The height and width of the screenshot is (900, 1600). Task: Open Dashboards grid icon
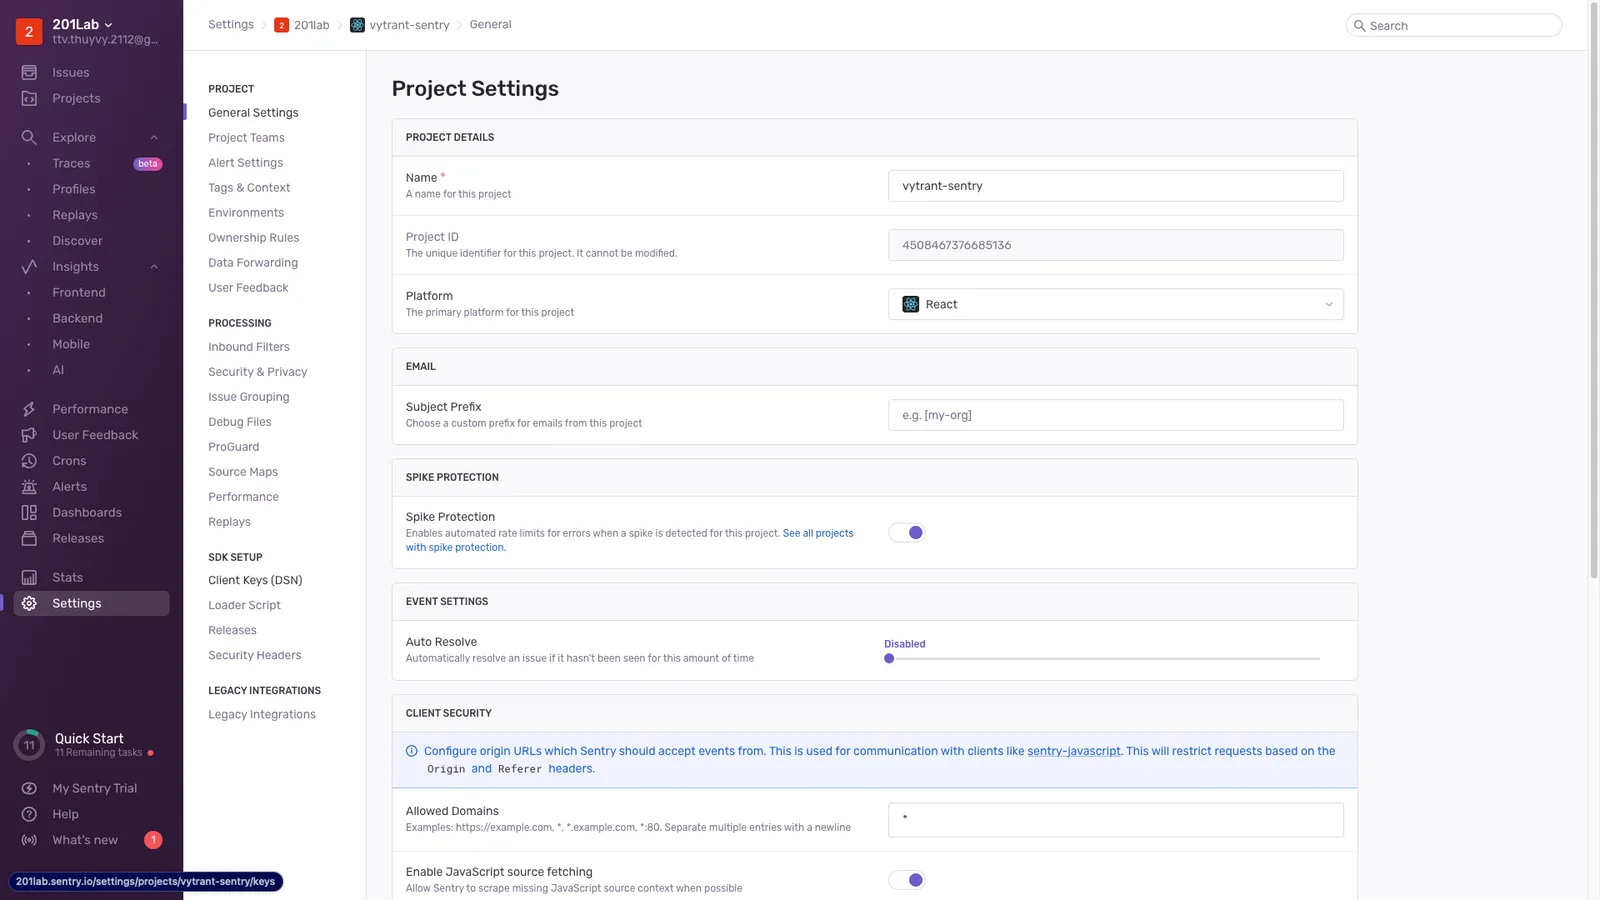tap(29, 512)
